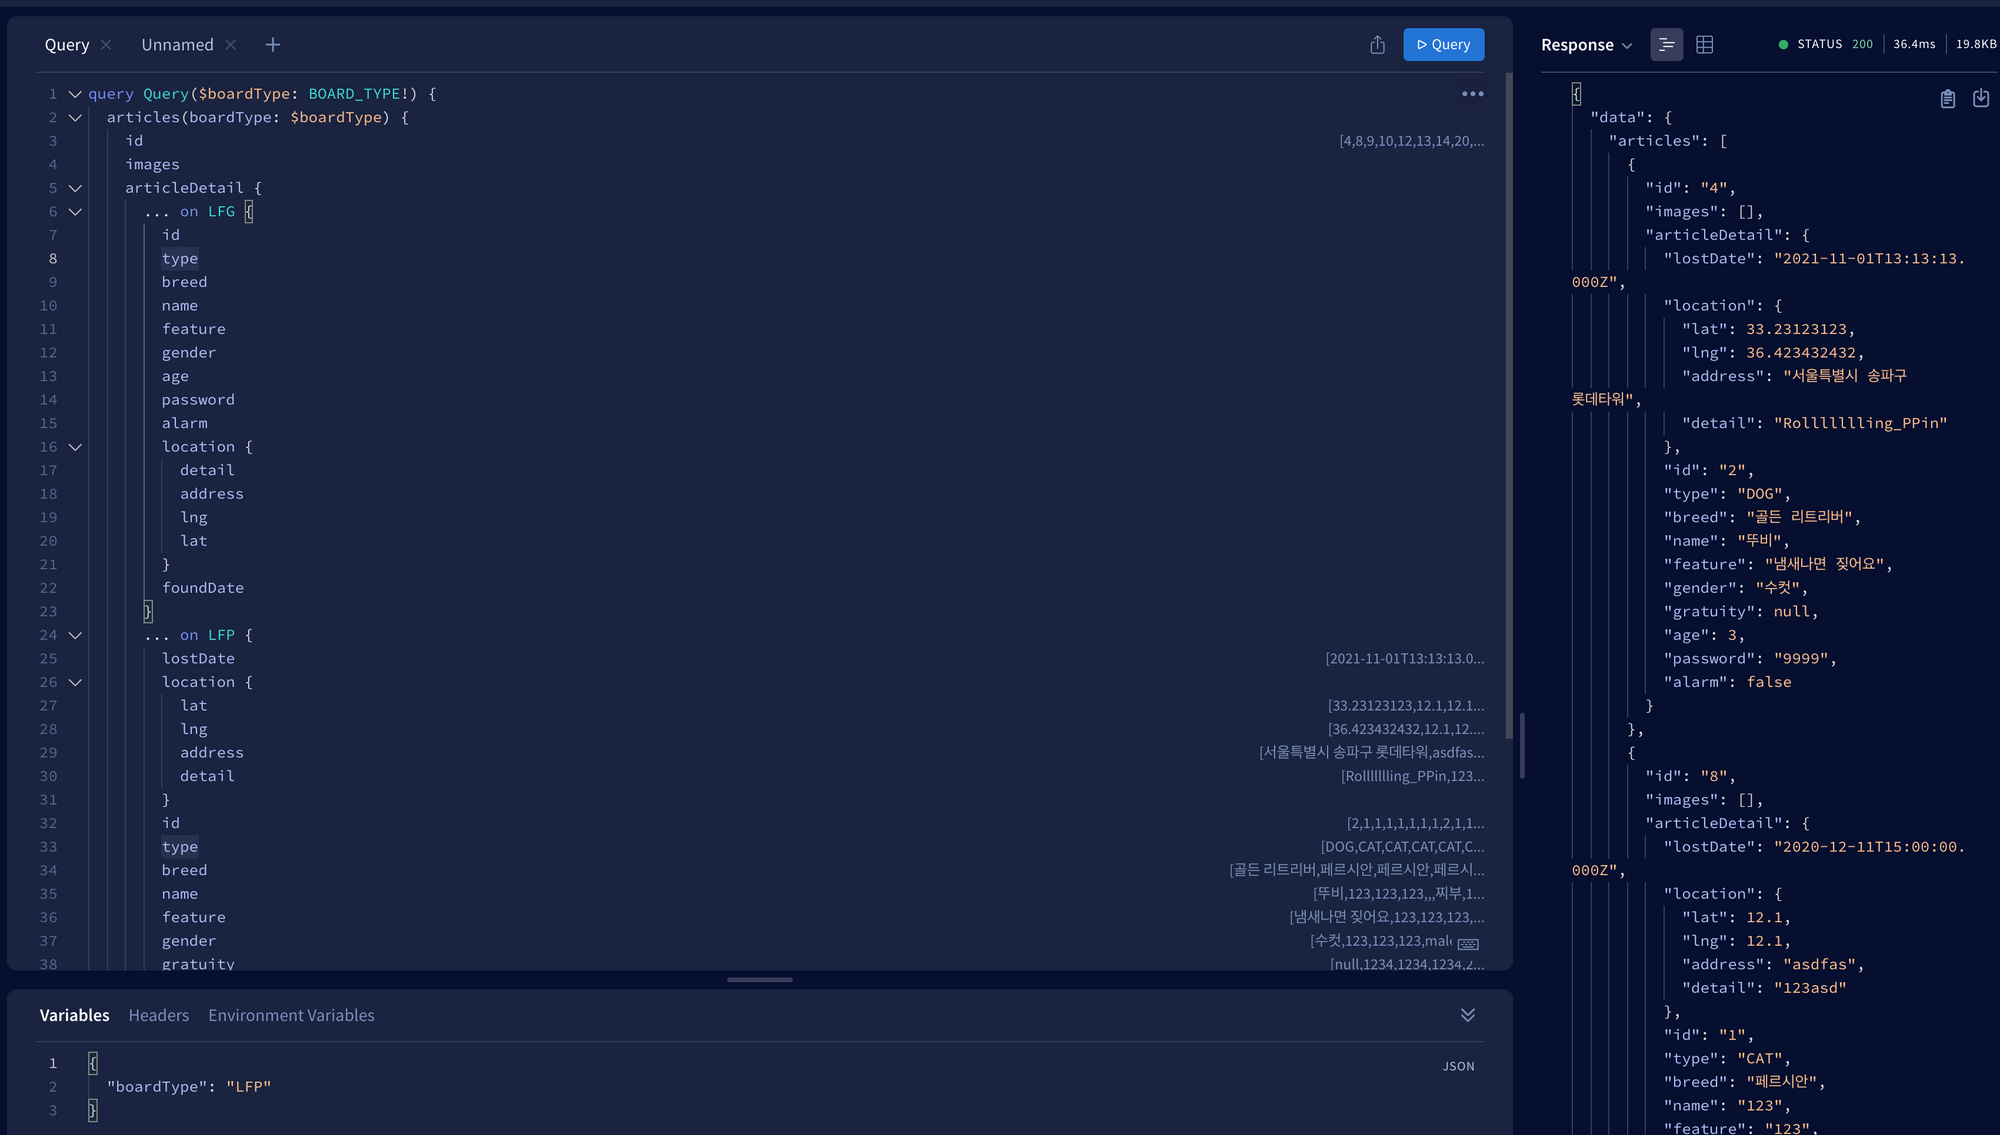
Task: Close the Query tab
Action: coord(106,45)
